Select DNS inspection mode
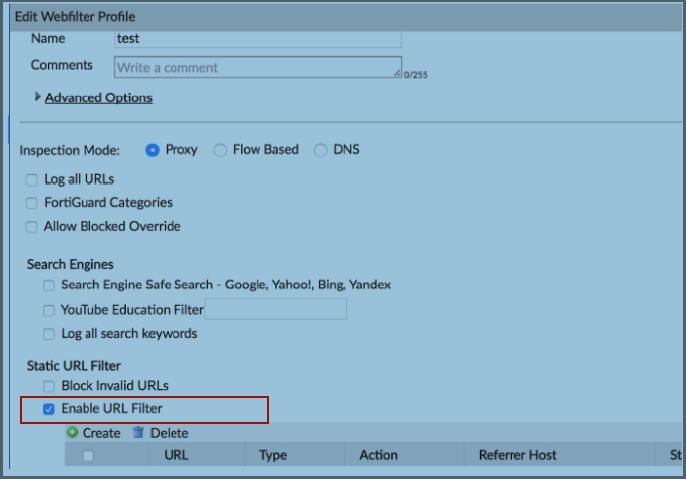Image resolution: width=686 pixels, height=481 pixels. pos(320,150)
